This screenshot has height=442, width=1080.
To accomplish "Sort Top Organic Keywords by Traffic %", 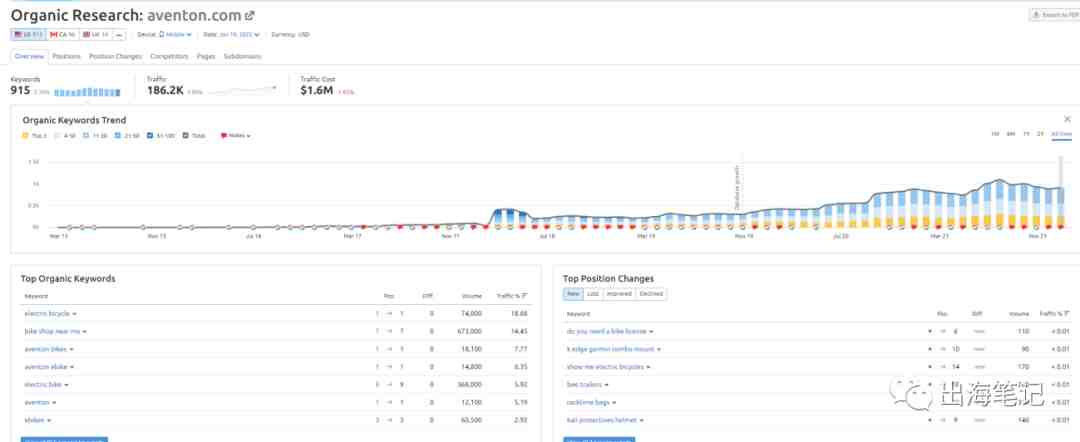I will 512,296.
